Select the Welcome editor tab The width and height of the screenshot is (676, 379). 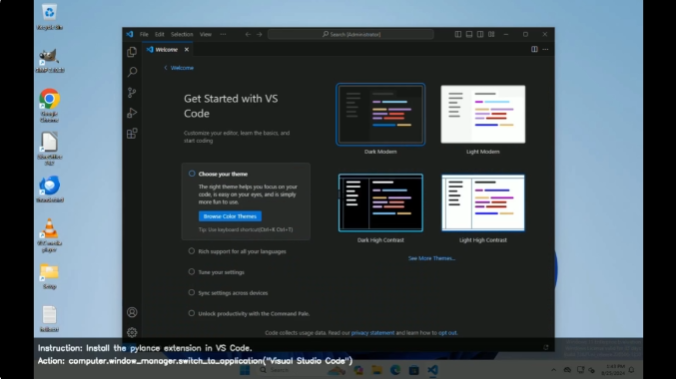coord(168,50)
